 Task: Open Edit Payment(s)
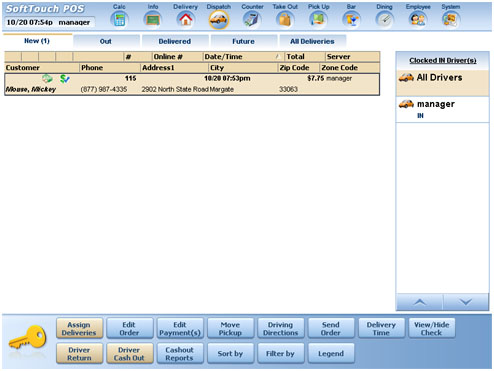pos(180,328)
